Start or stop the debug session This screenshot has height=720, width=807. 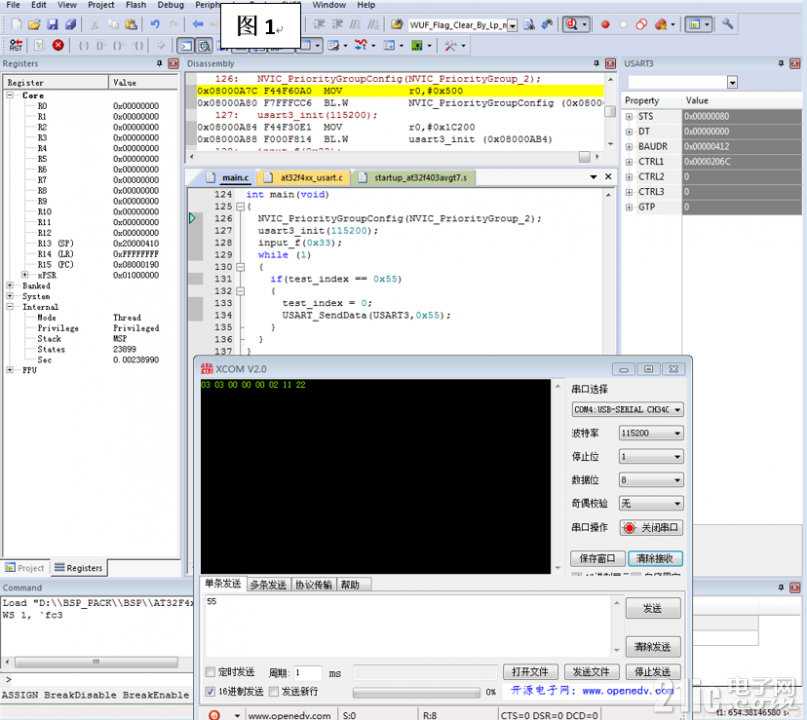[572, 24]
